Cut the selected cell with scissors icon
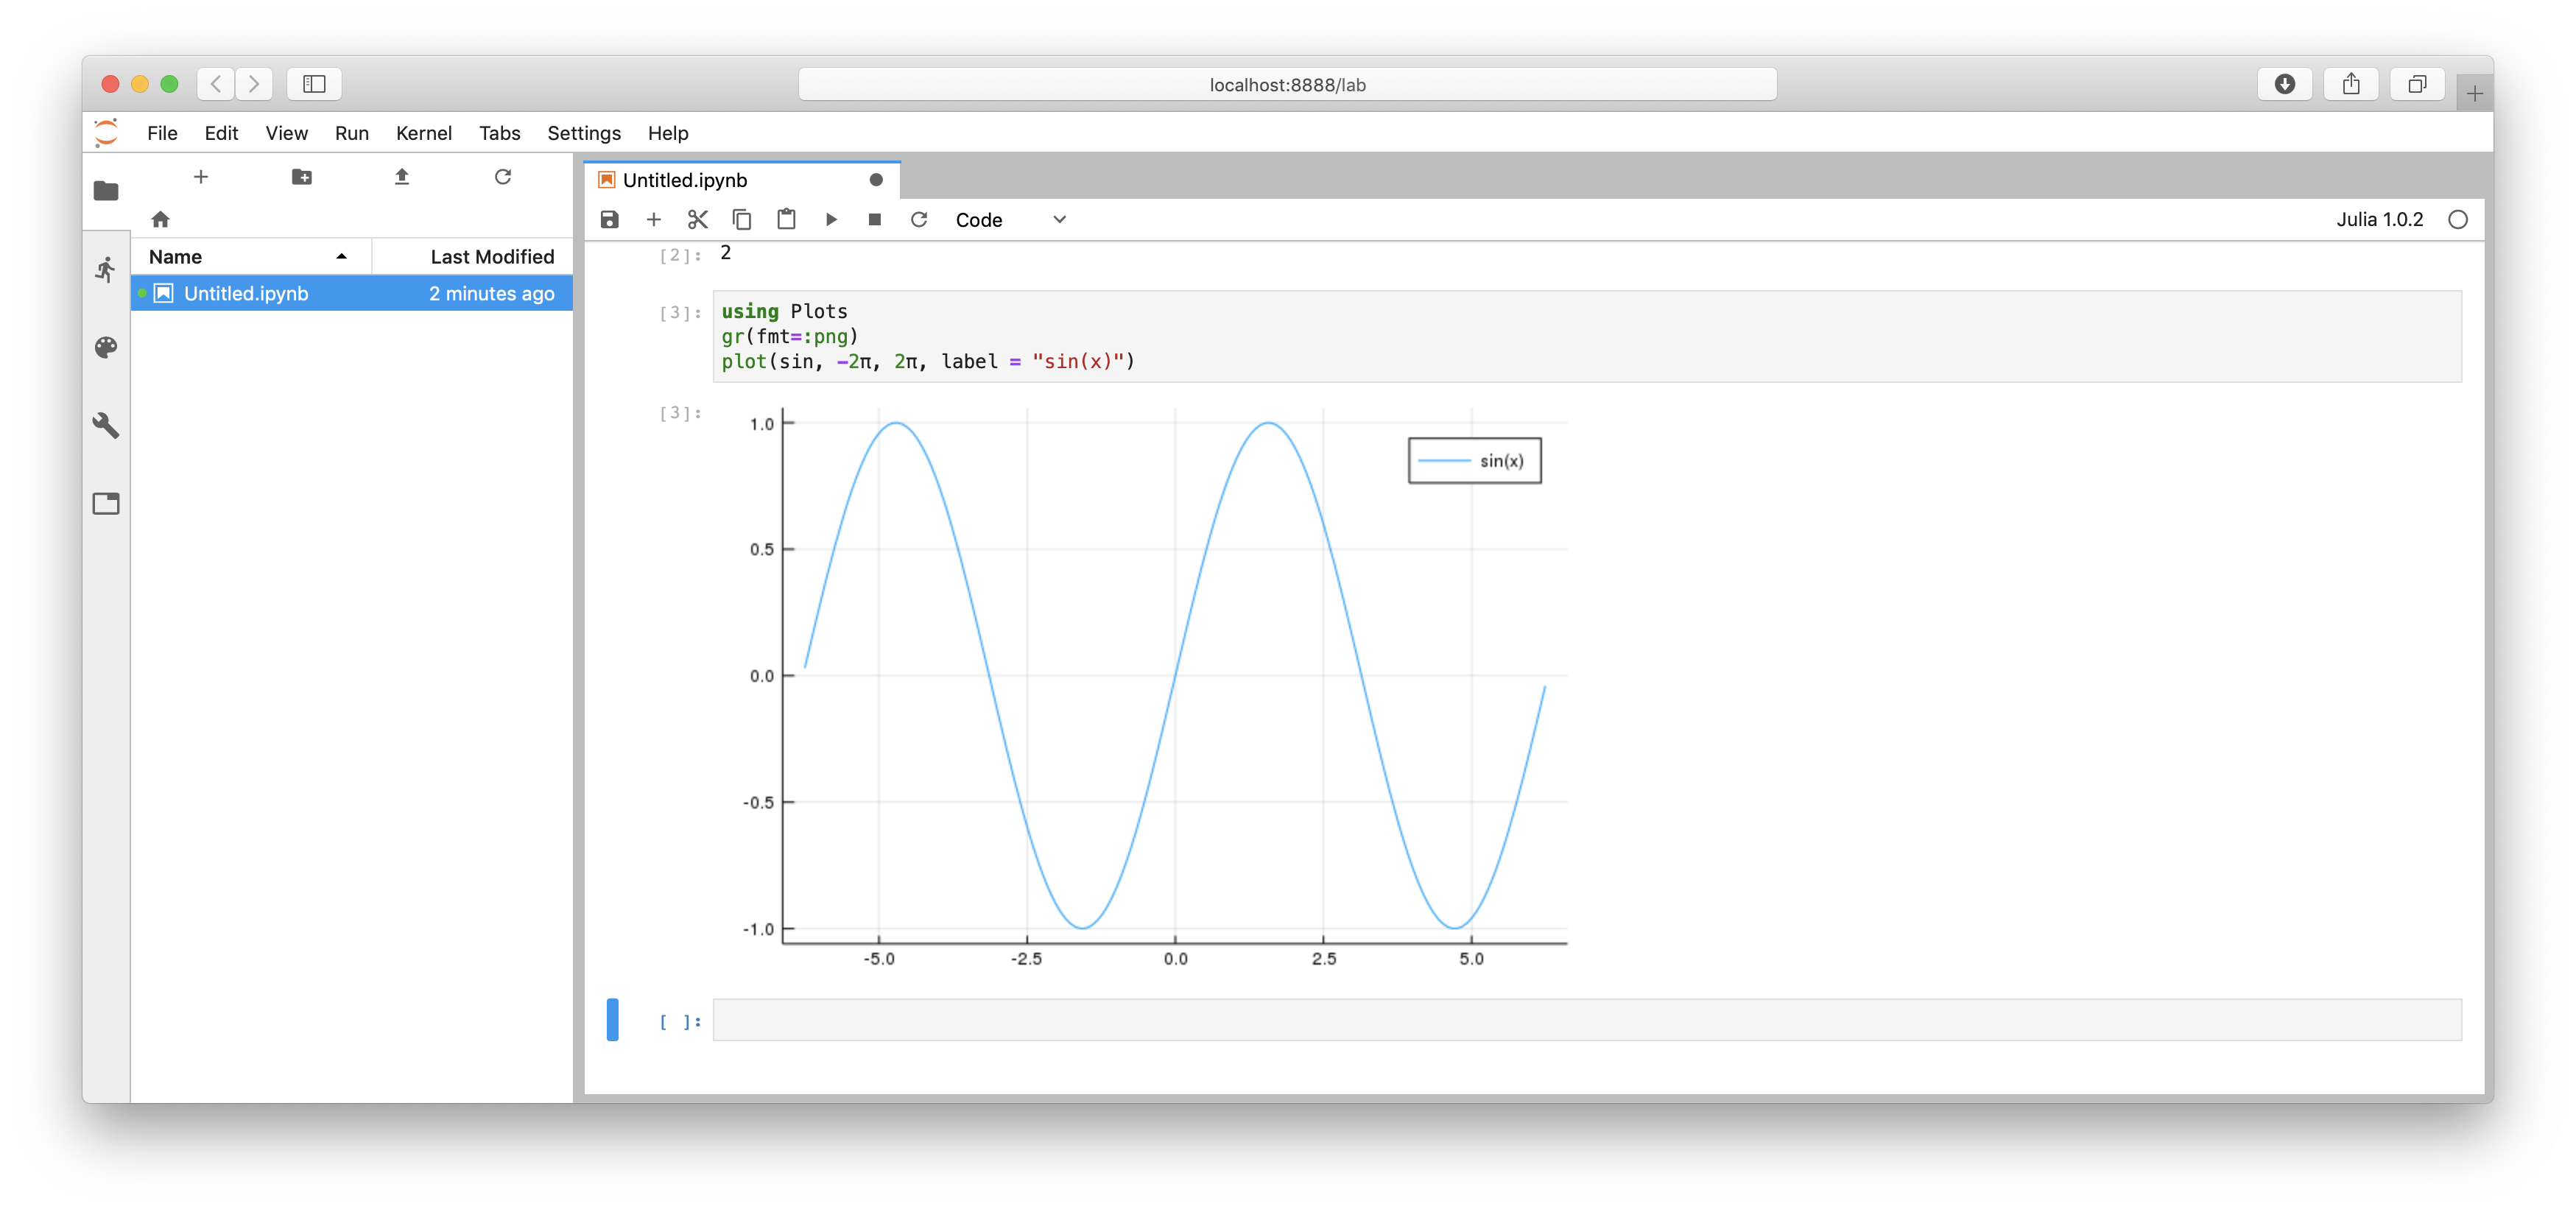Viewport: 2576px width, 1212px height. pyautogui.click(x=697, y=219)
